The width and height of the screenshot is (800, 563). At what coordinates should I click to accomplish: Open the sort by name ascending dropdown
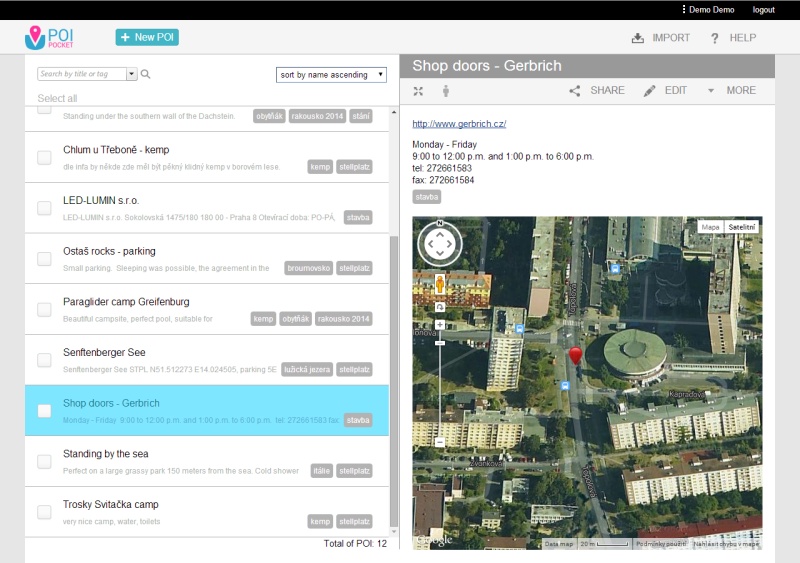coord(331,75)
